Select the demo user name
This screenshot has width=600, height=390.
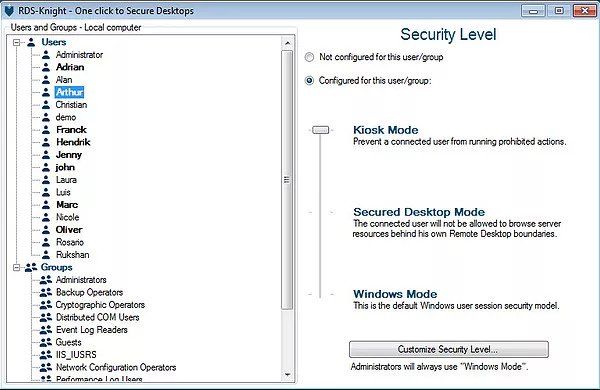point(66,117)
